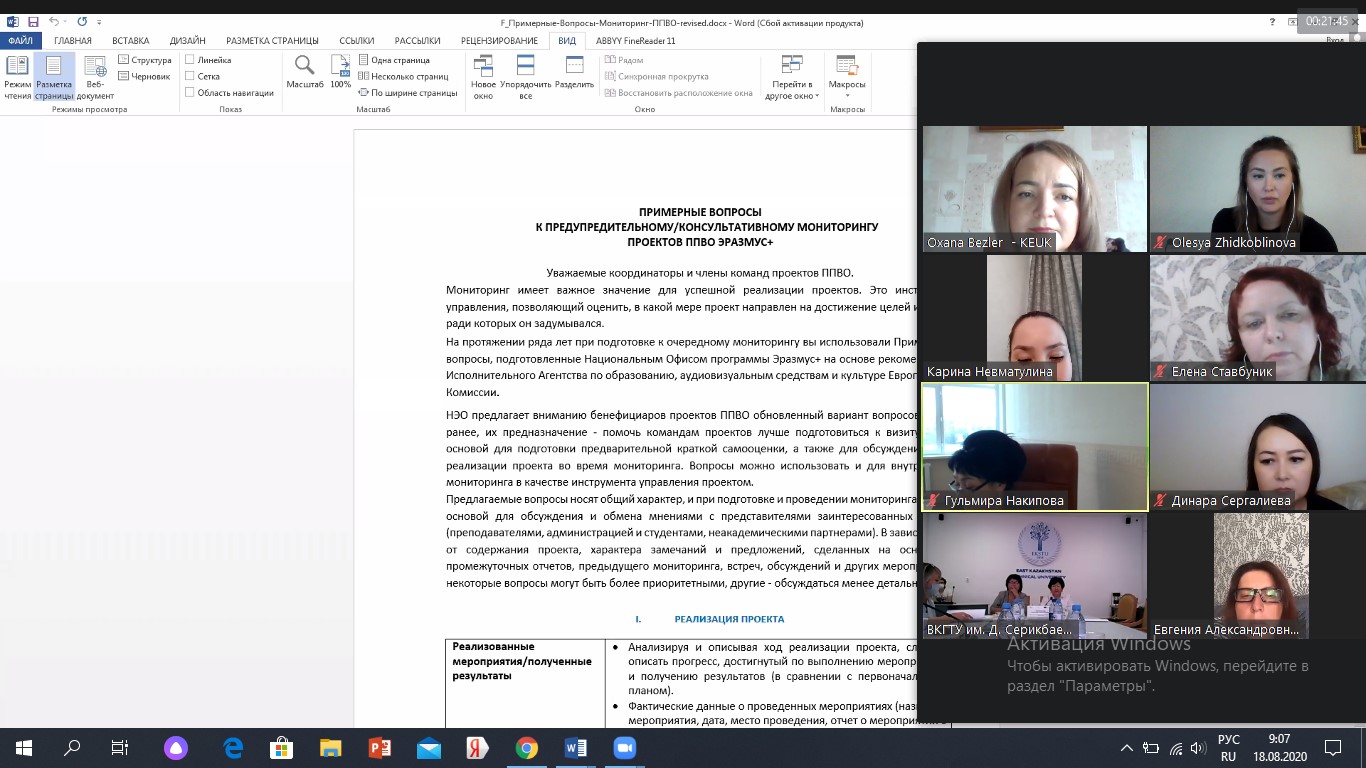Click the Структура view button
Screen dimensions: 1366x768
click(145, 60)
